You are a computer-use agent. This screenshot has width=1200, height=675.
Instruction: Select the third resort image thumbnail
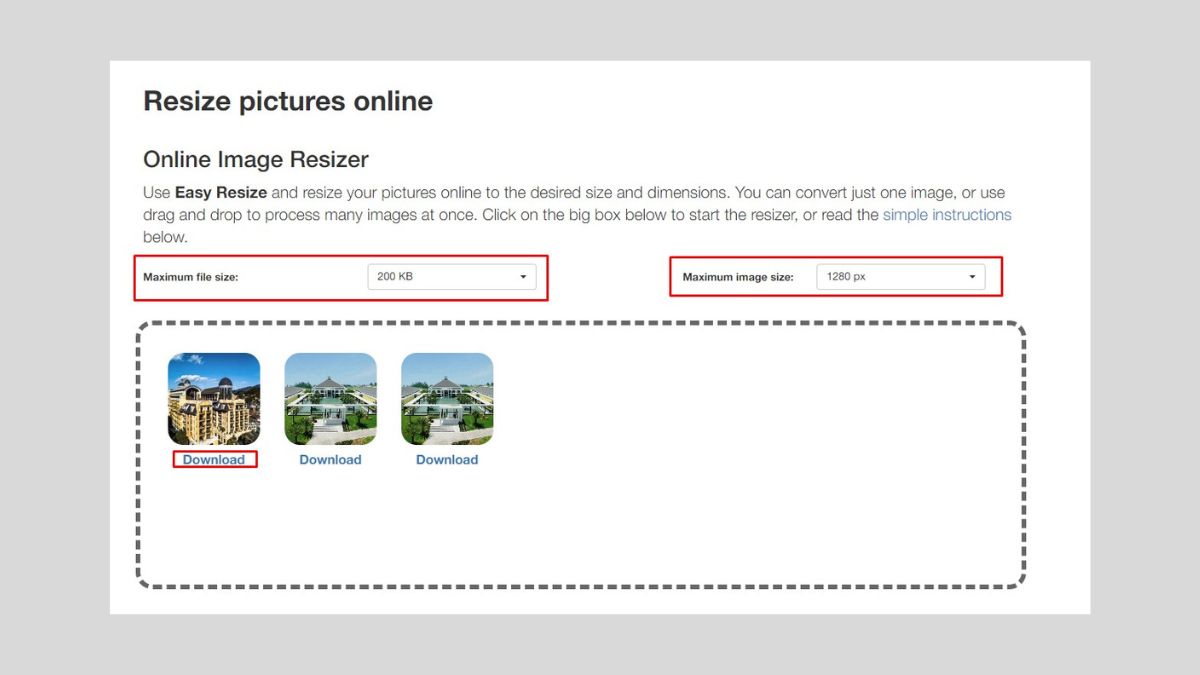(447, 399)
